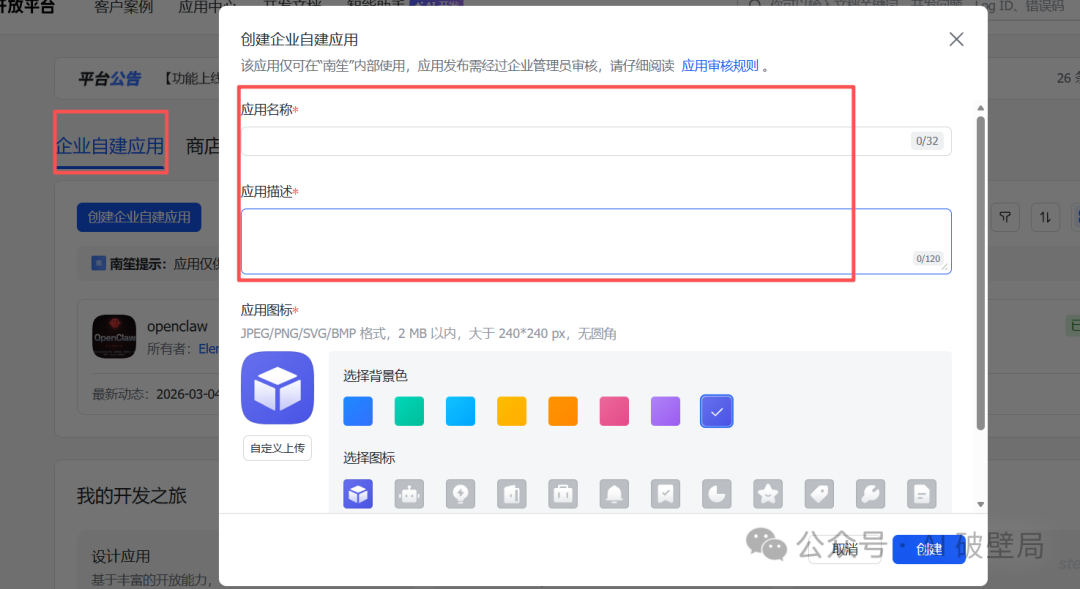
Task: Switch to 企业自建应用 tab
Action: [110, 145]
